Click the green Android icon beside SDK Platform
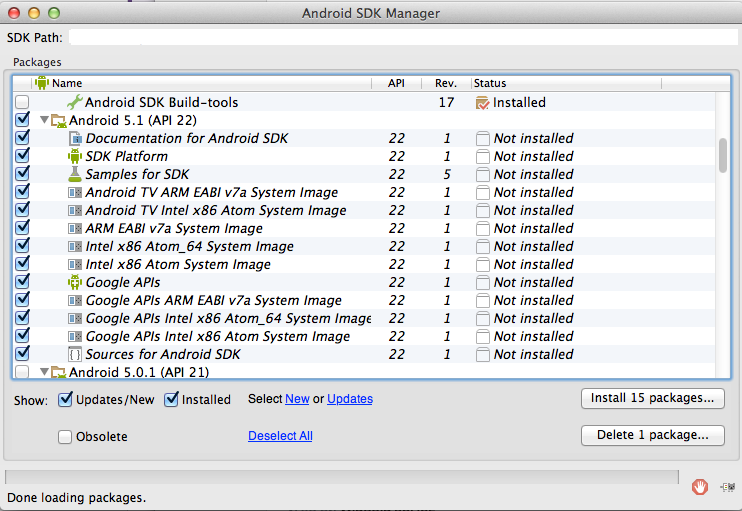Image resolution: width=742 pixels, height=511 pixels. click(x=75, y=156)
